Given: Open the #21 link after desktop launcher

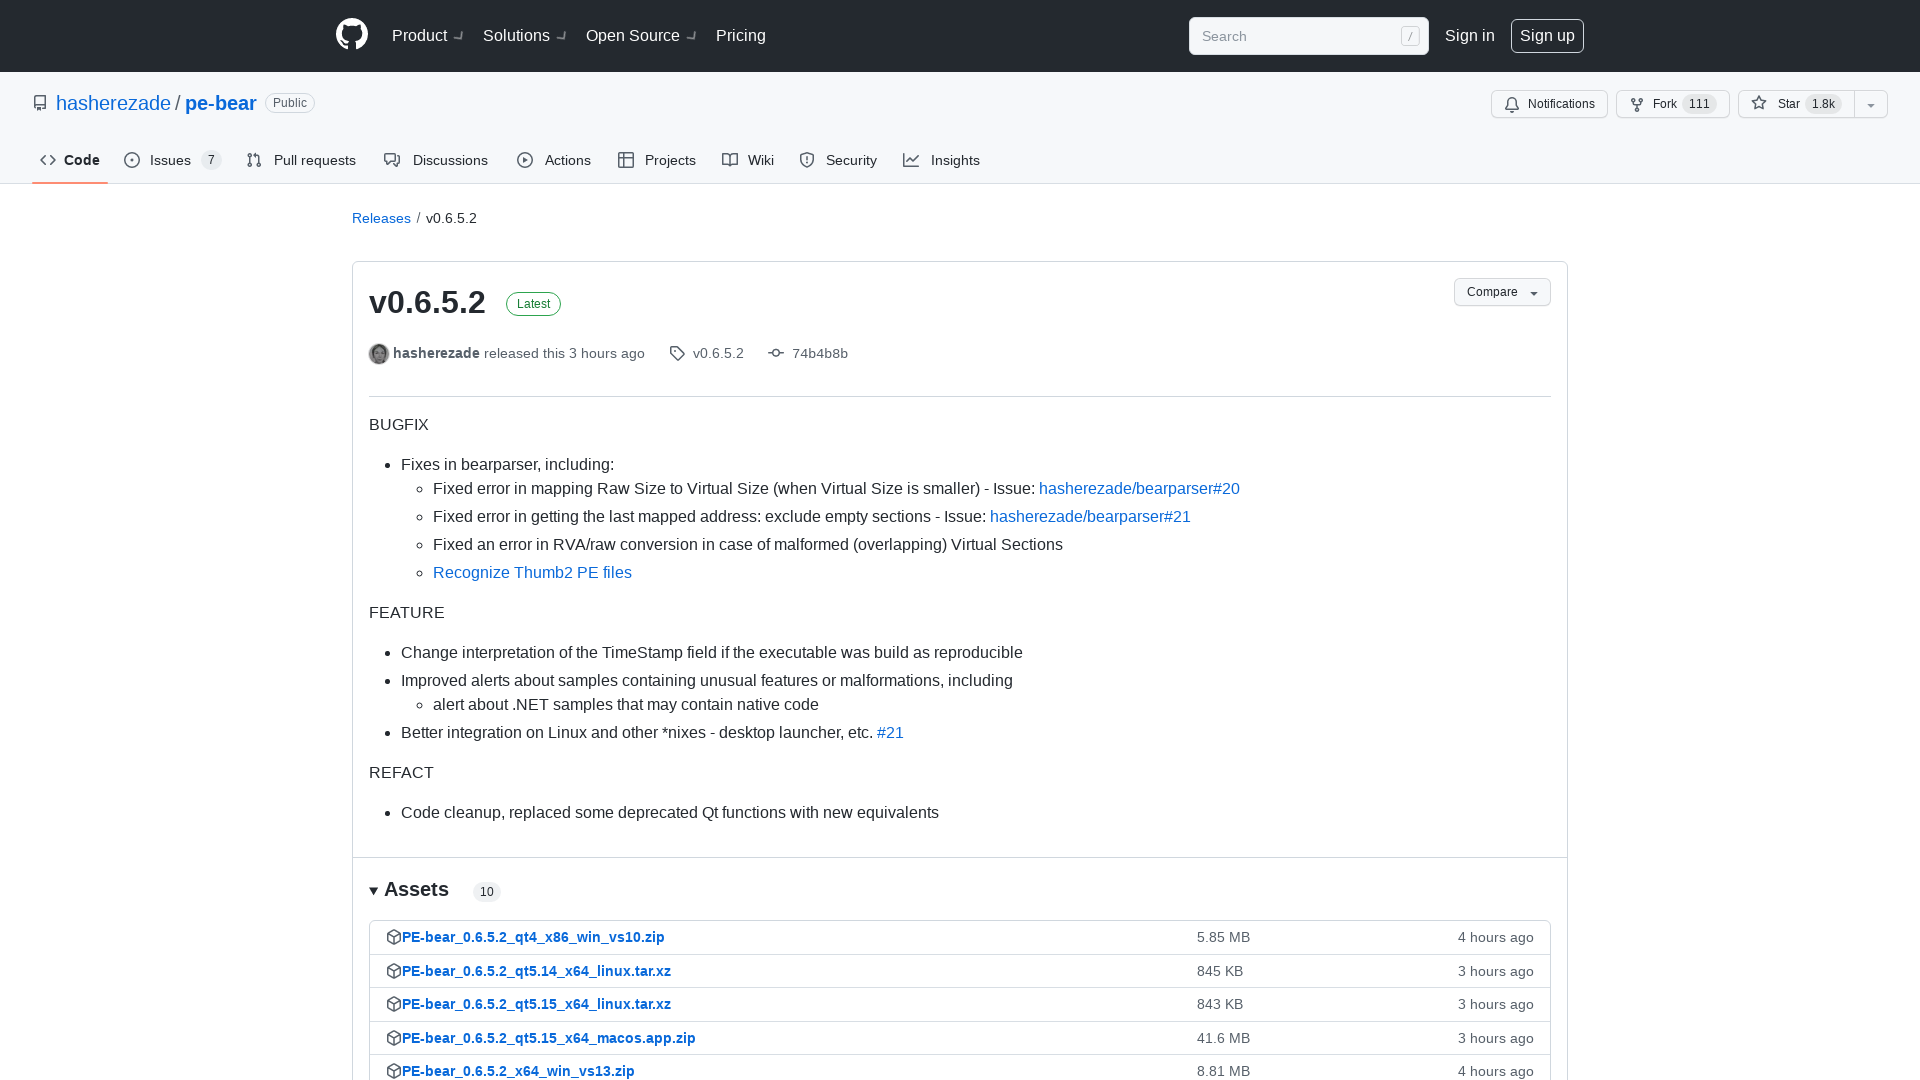Looking at the screenshot, I should pos(890,732).
